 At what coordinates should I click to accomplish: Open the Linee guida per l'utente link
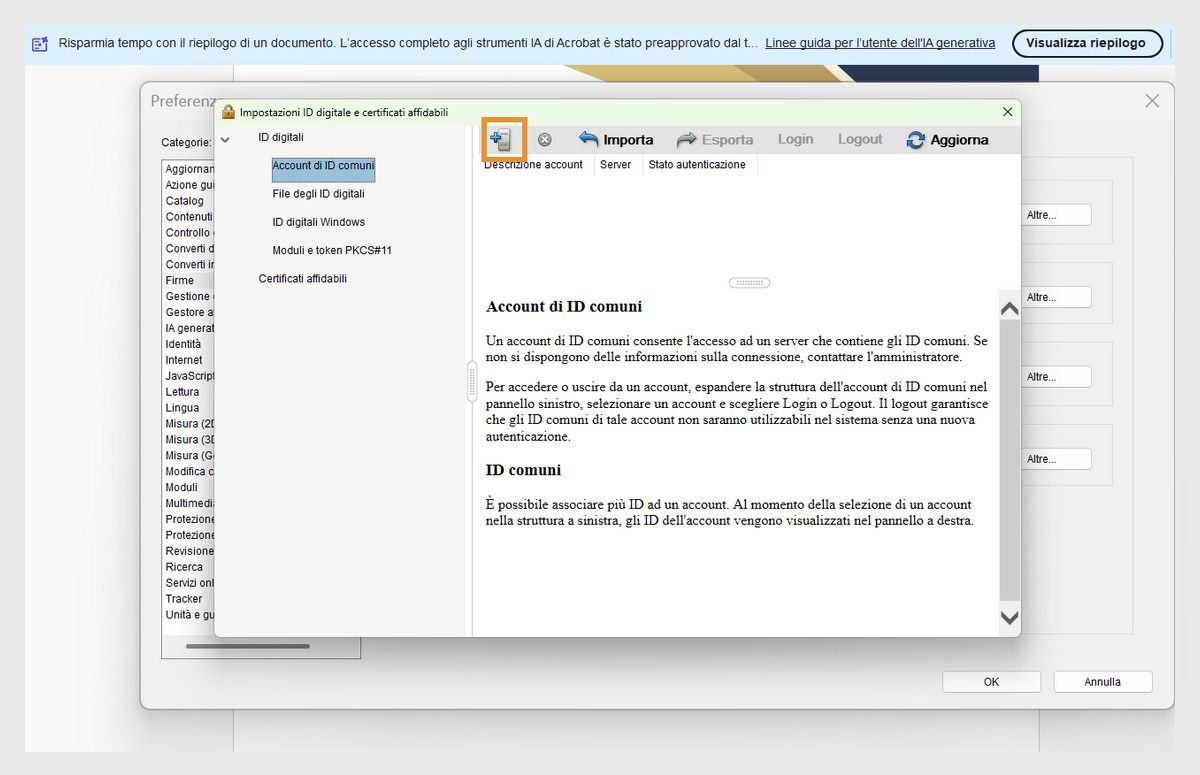880,42
